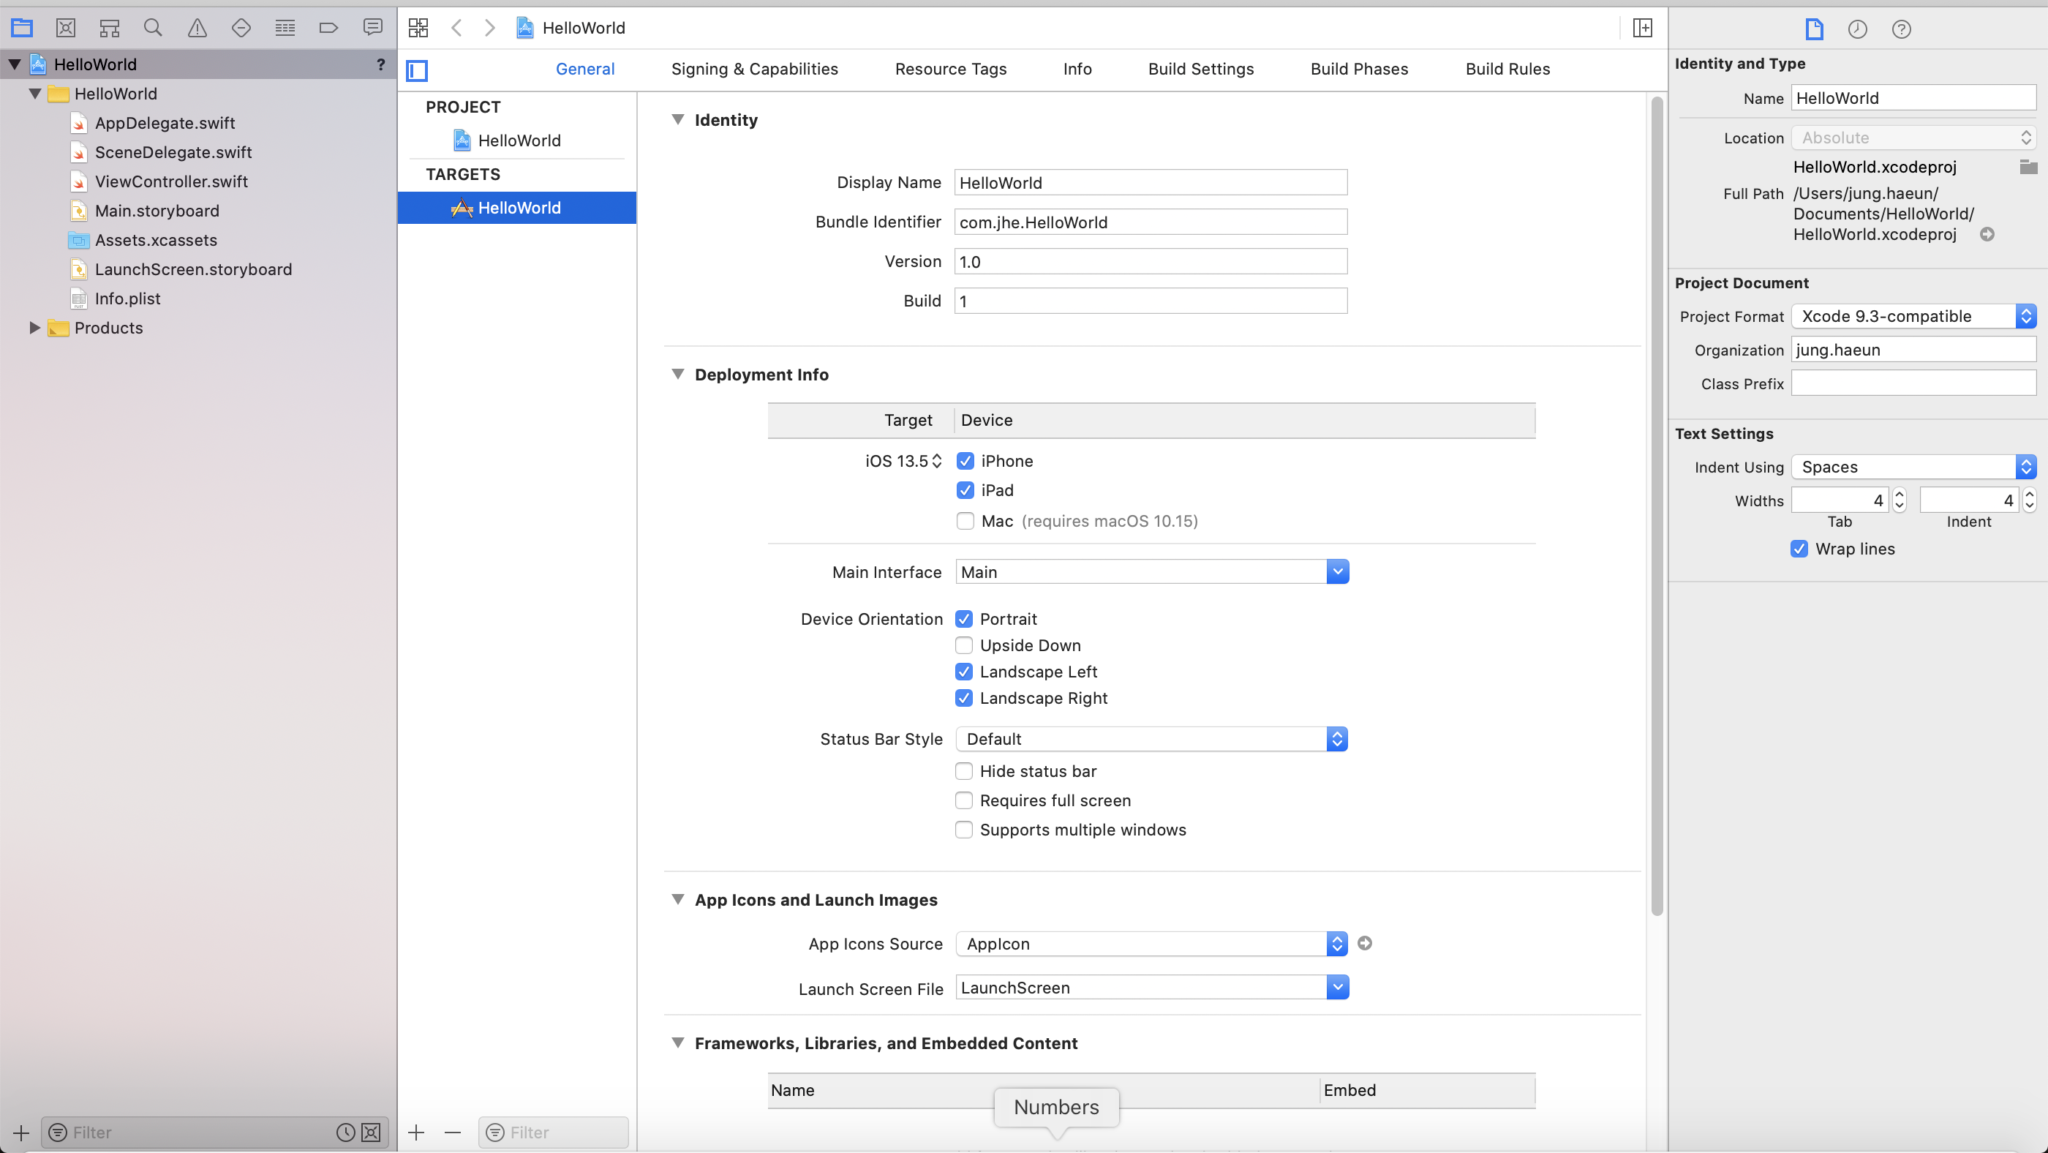Click the Tab width stepper arrows

(x=1899, y=500)
